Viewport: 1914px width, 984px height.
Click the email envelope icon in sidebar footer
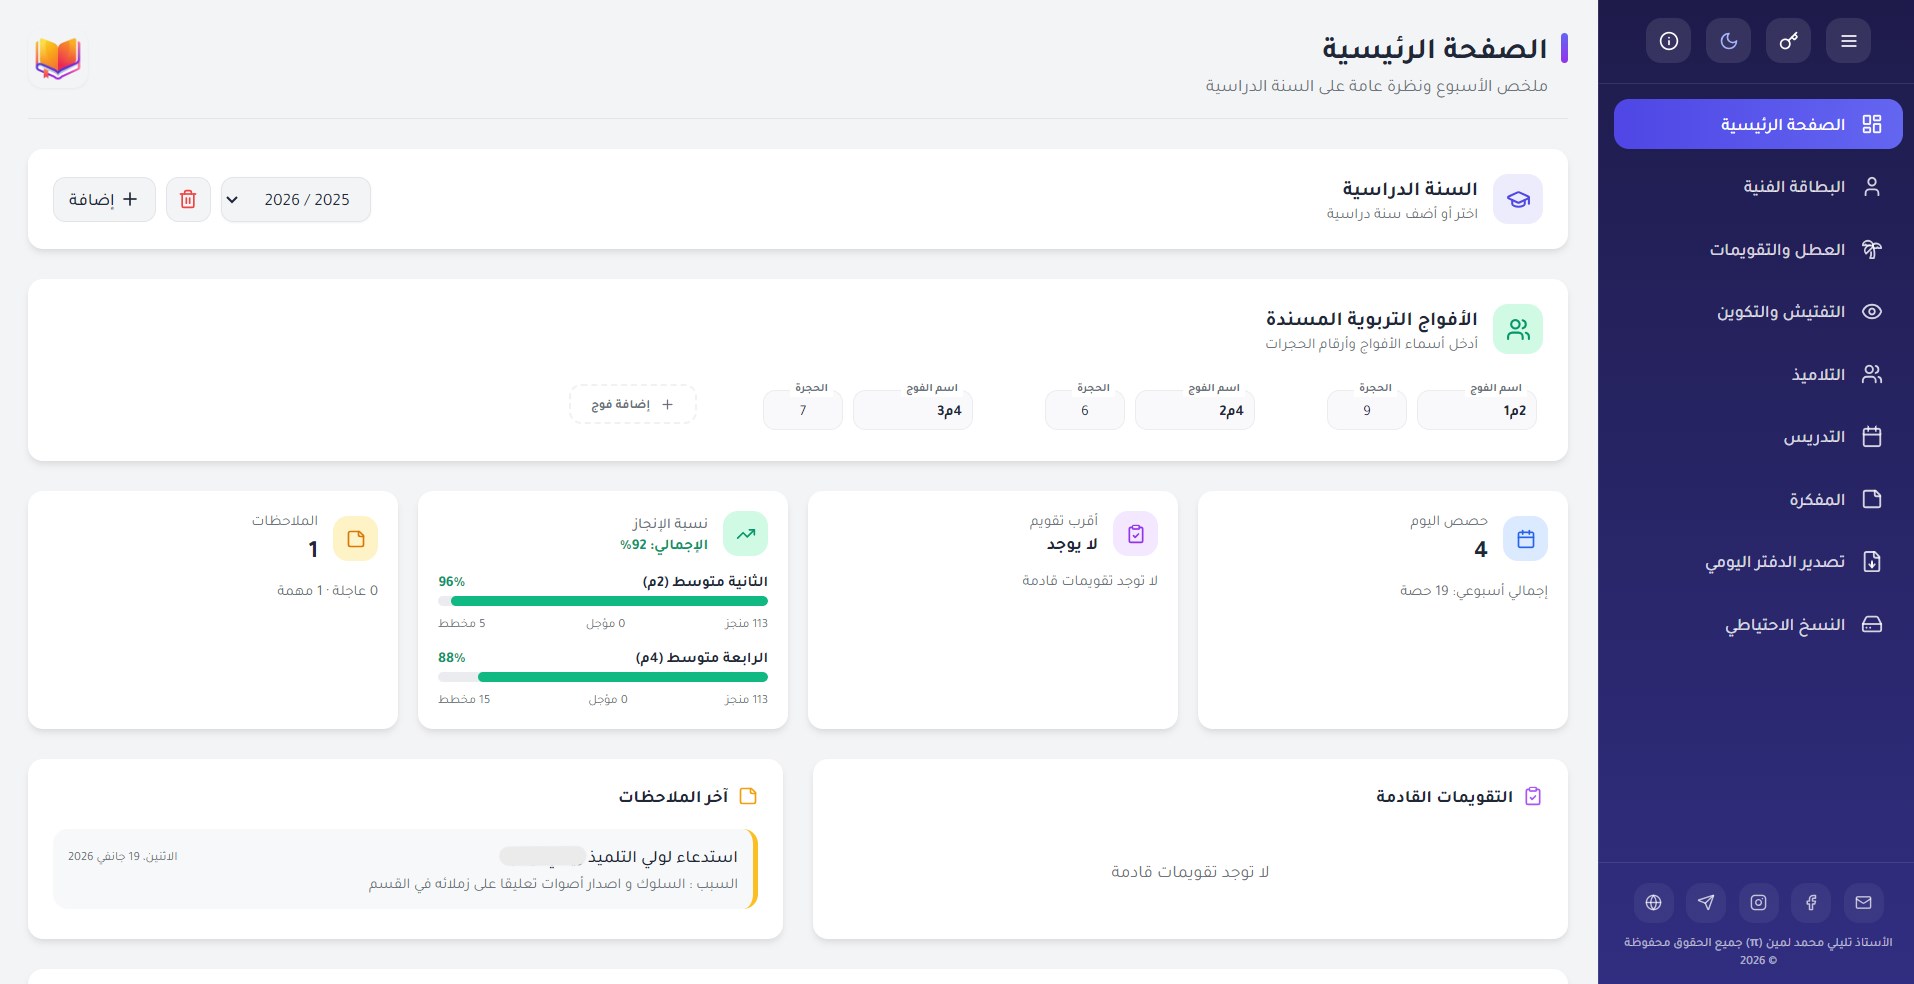(x=1863, y=902)
